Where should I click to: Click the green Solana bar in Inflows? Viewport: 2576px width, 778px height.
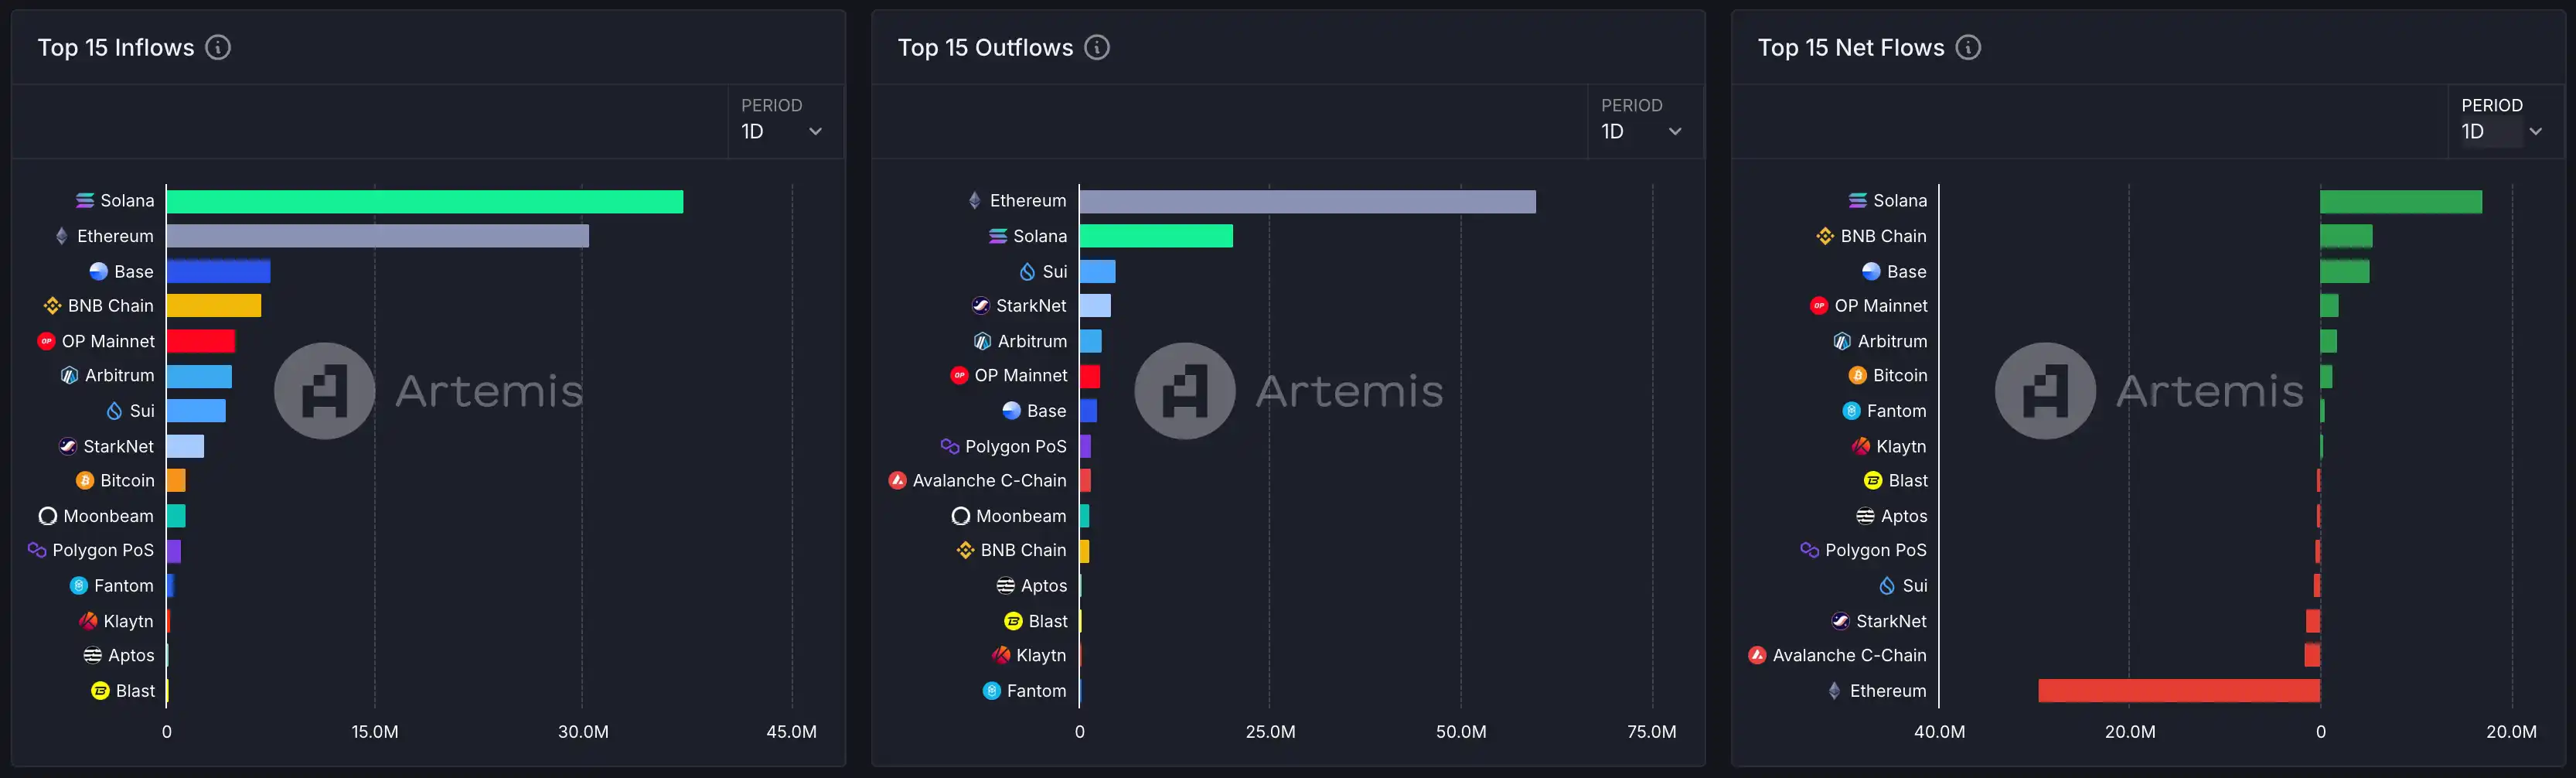424,202
